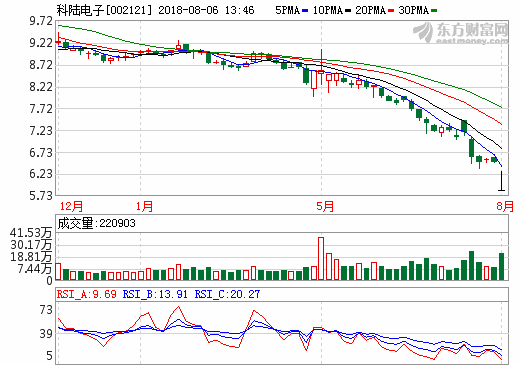Click the RSI_C:20.27 indicator readout

tap(227, 294)
